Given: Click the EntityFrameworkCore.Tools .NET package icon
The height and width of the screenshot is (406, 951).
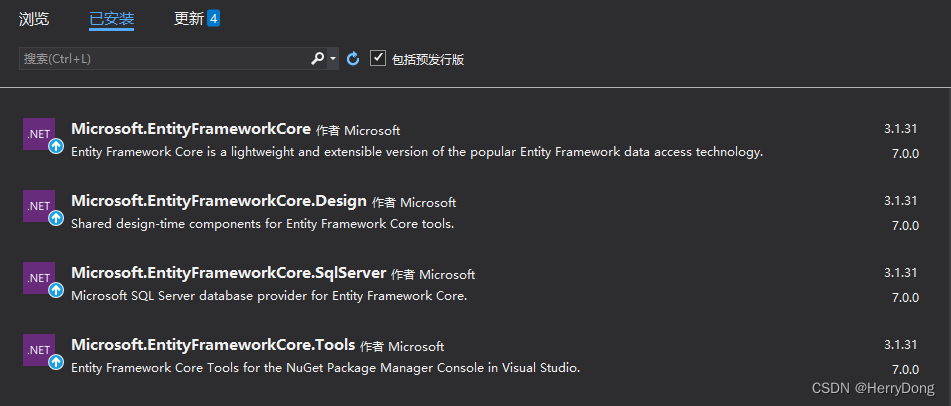Looking at the screenshot, I should 39,350.
